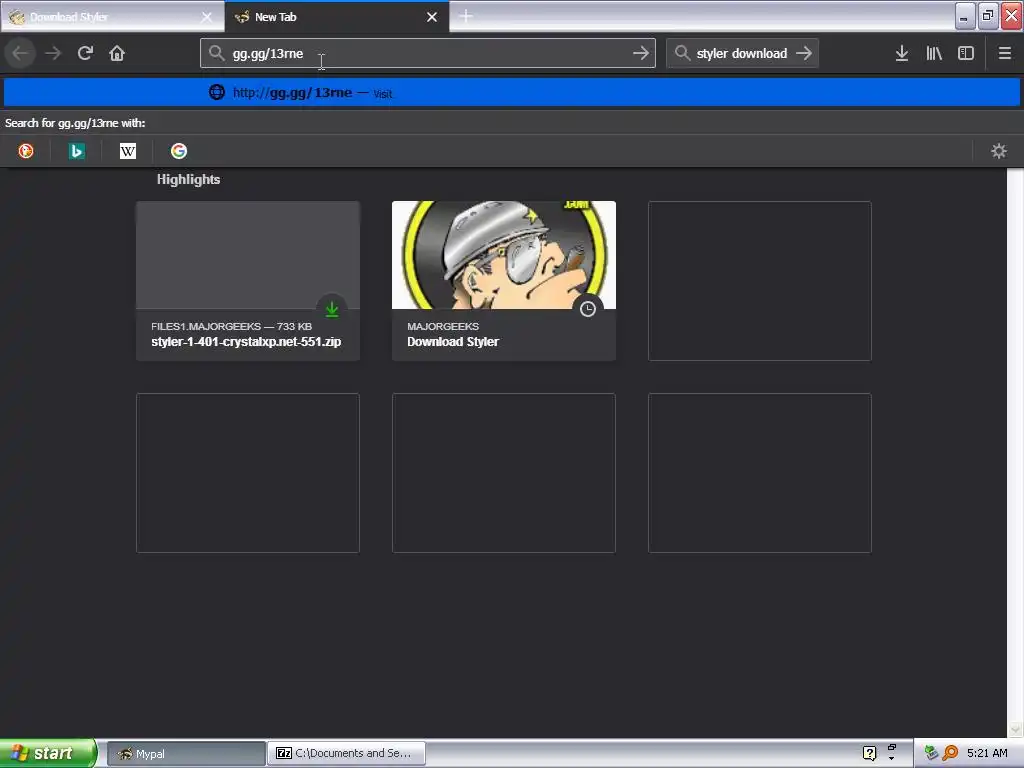Visit http://gg.gg/13rne suggestion
This screenshot has height=768, width=1024.
[x=512, y=93]
